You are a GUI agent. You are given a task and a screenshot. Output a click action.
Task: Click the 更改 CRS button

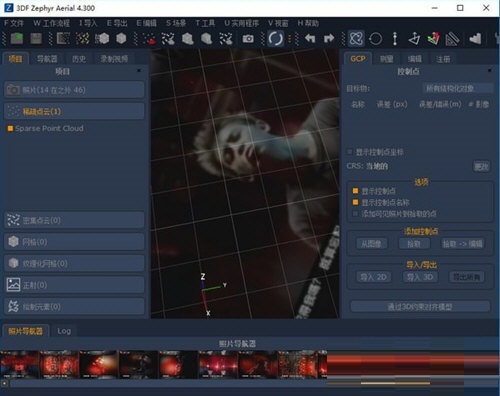[x=482, y=166]
